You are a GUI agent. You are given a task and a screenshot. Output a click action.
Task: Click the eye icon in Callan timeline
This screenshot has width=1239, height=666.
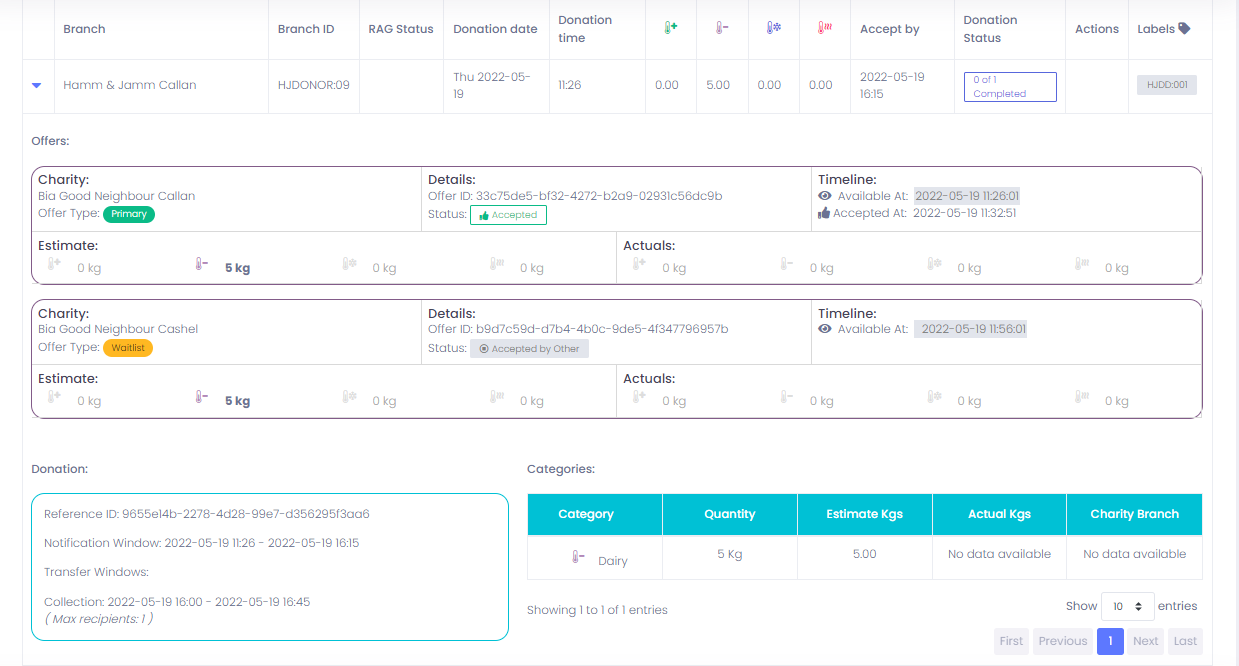[x=825, y=196]
